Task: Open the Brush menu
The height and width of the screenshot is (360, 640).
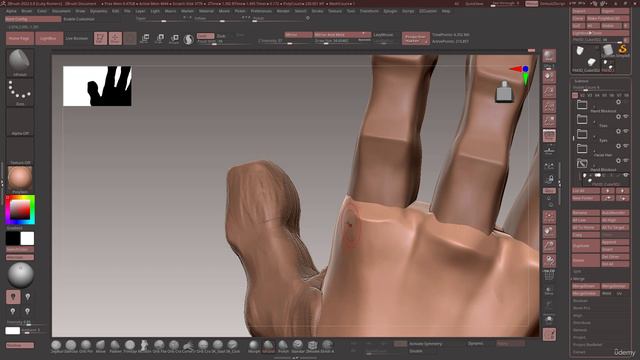Action: [27, 11]
